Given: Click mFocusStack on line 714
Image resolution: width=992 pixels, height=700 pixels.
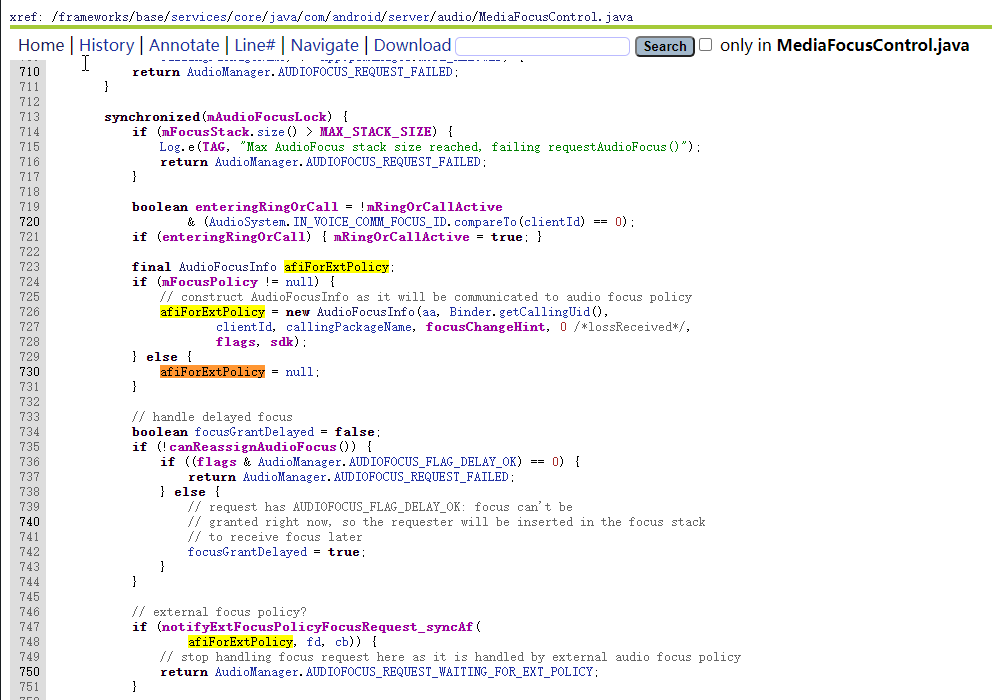Looking at the screenshot, I should click(x=205, y=132).
